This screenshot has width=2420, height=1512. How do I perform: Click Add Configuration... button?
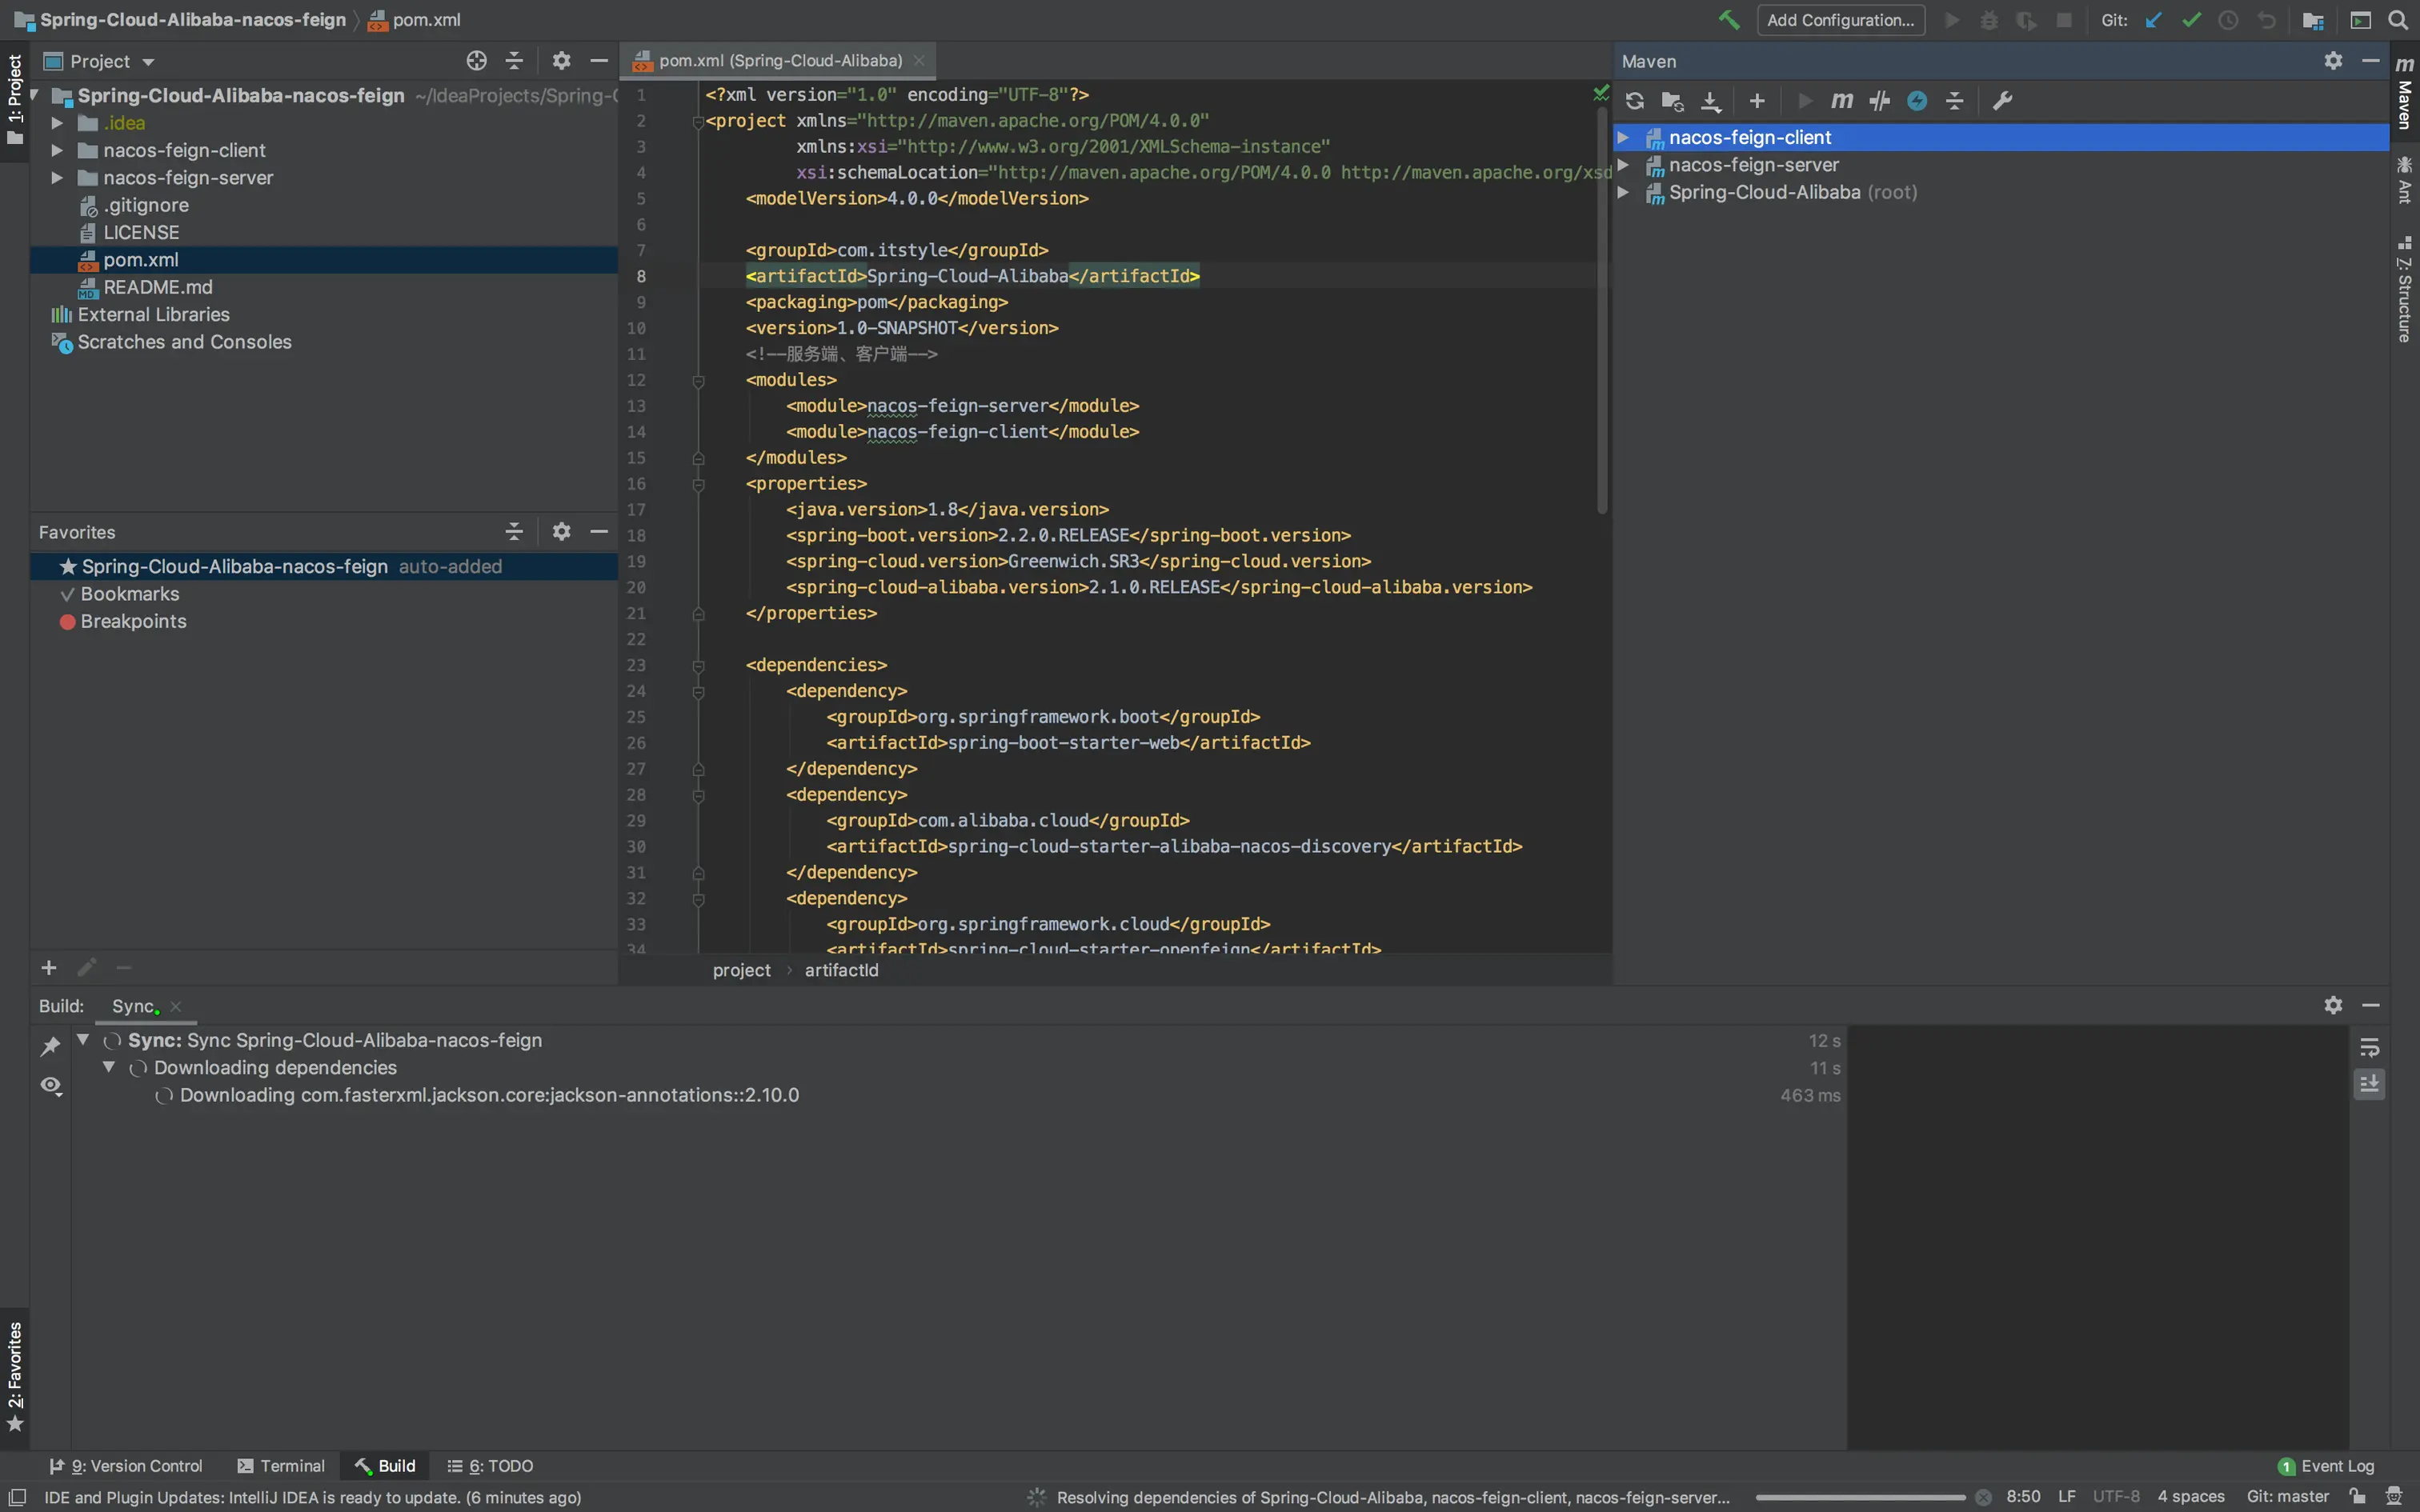coord(1840,20)
